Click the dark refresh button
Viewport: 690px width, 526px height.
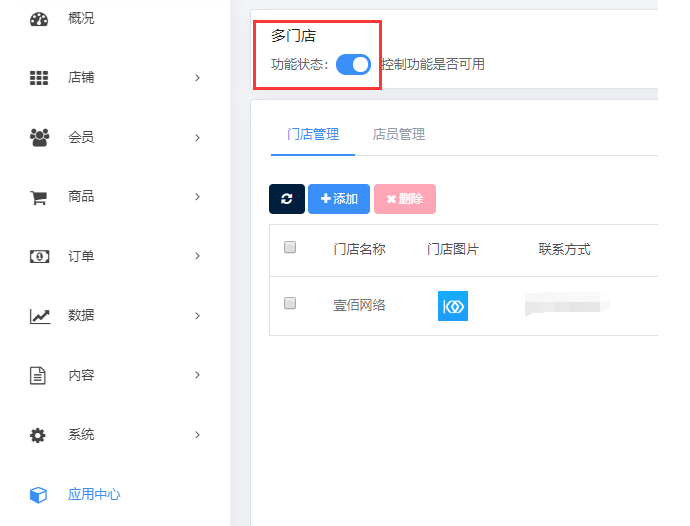(x=287, y=199)
